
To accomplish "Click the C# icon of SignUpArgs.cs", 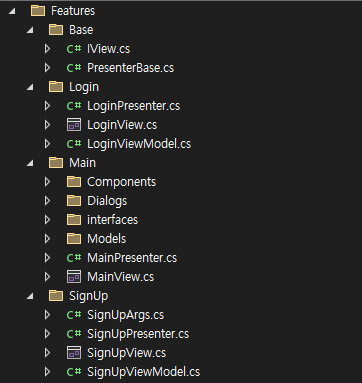I will coord(74,315).
